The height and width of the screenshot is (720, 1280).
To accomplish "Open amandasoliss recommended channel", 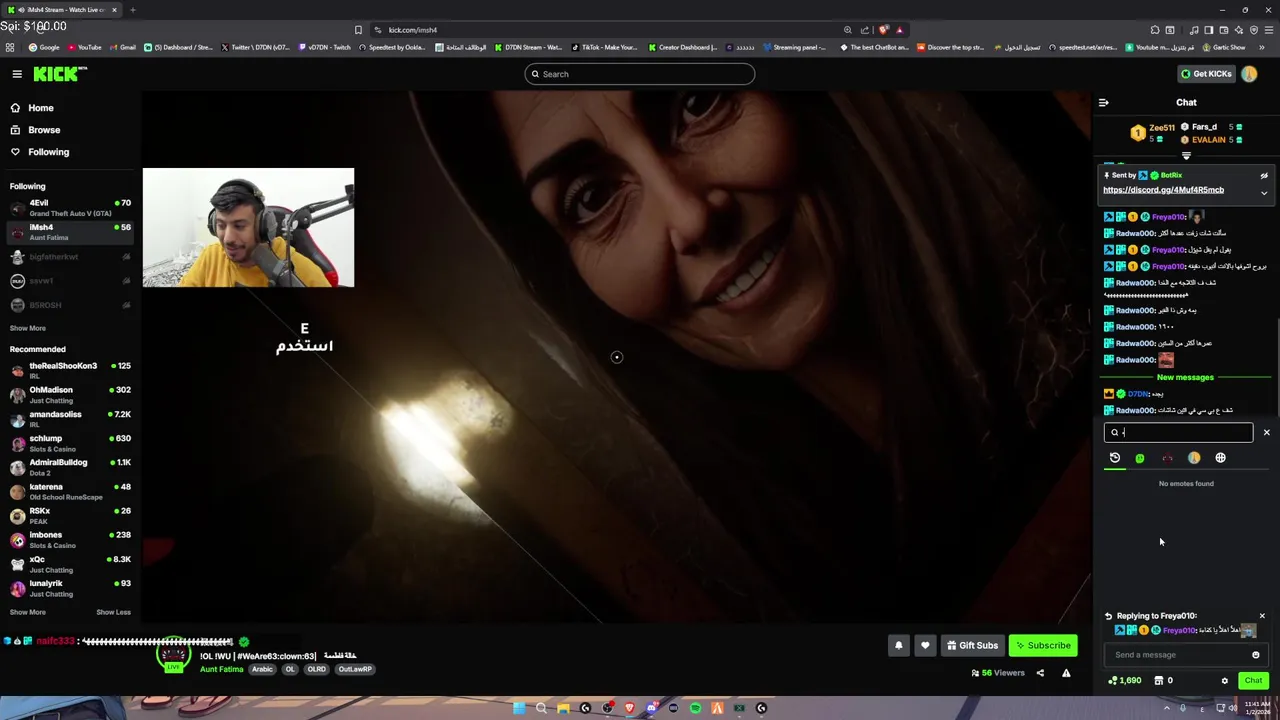I will (70, 418).
